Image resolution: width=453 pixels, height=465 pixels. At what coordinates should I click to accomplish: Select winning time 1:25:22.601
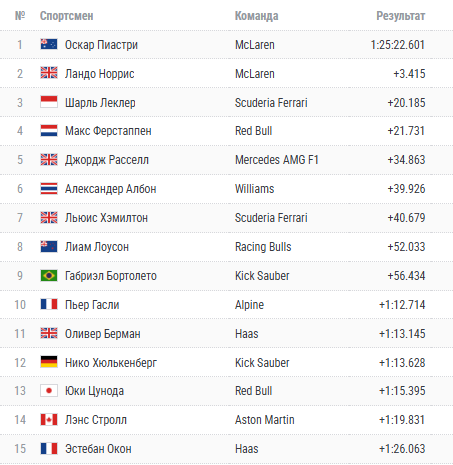tap(398, 45)
